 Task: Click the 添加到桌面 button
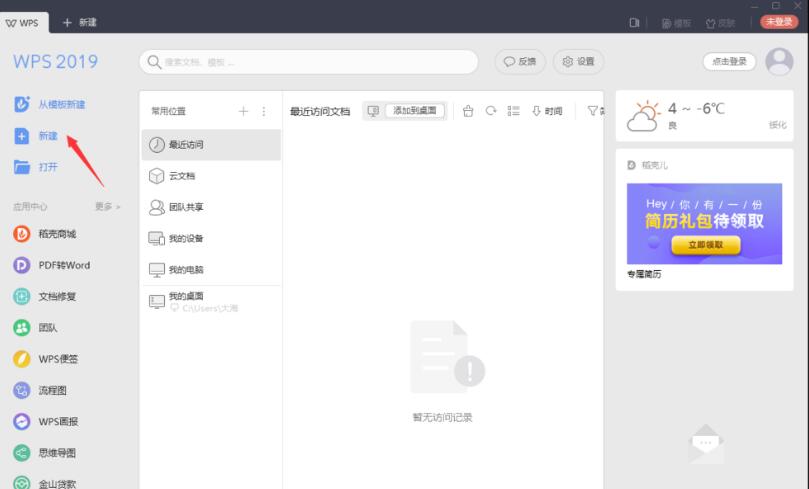coord(415,110)
